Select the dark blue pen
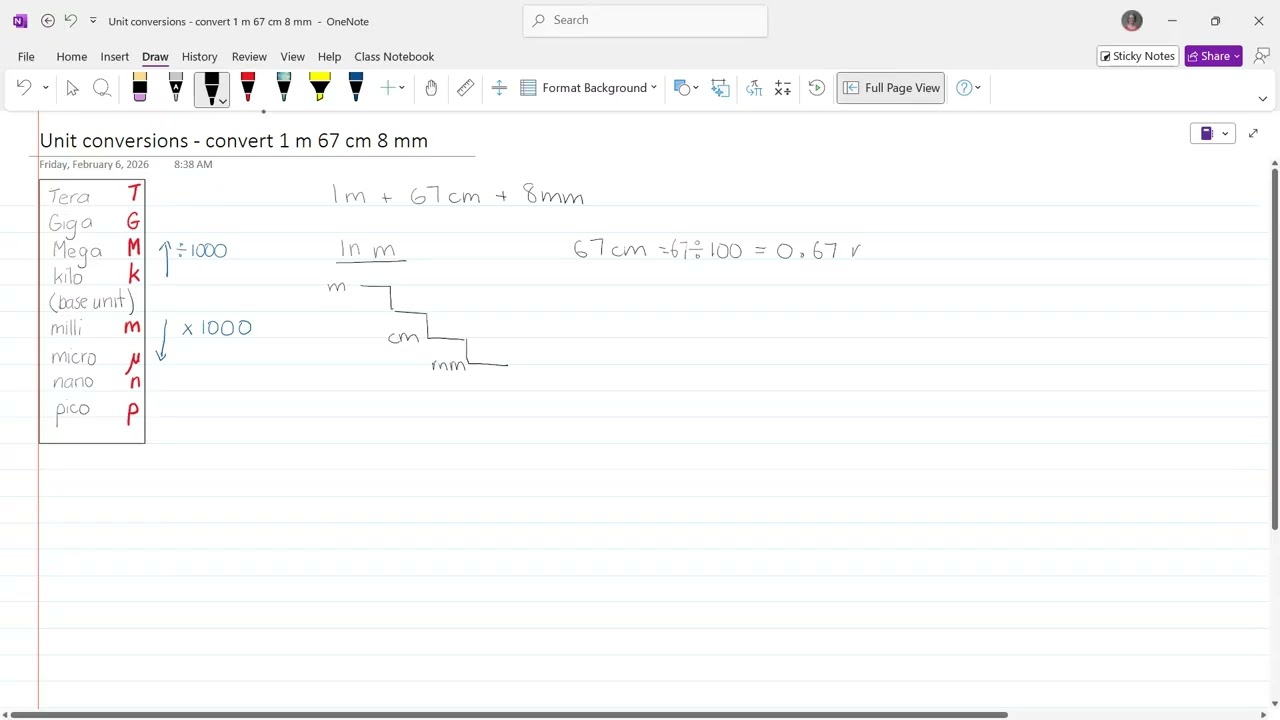 tap(356, 88)
